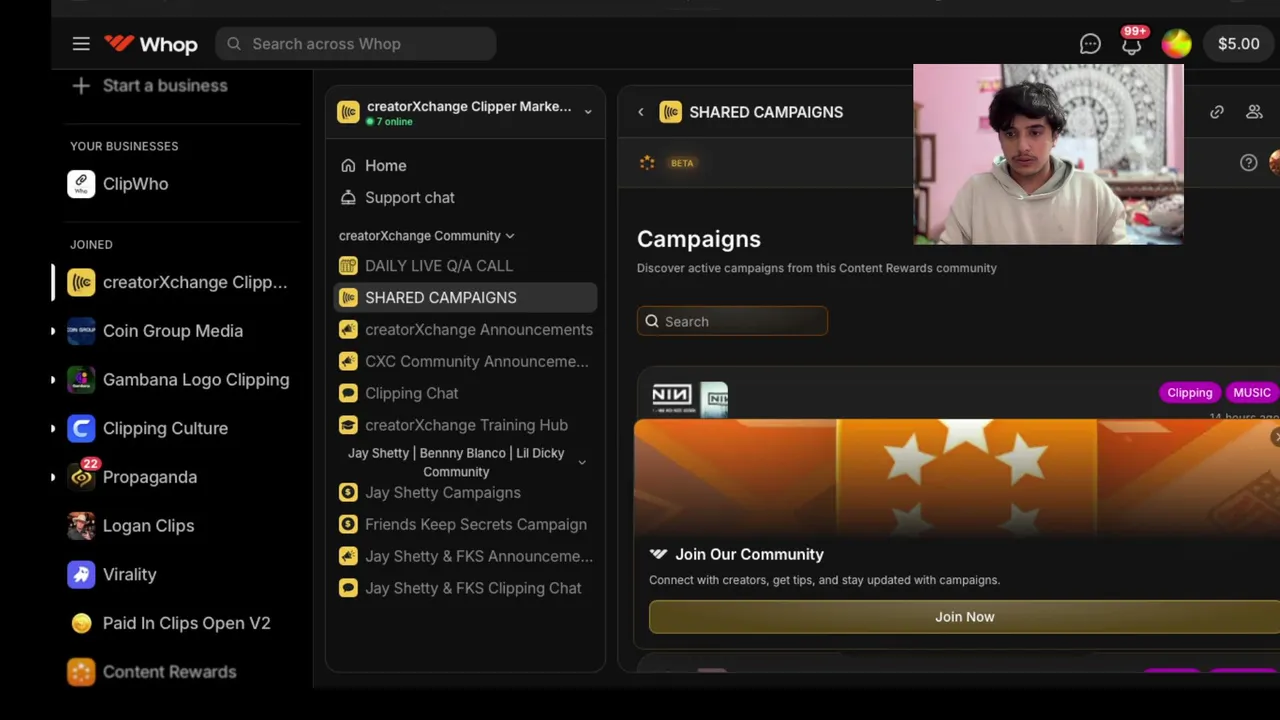Click the BETA badge

pos(682,163)
